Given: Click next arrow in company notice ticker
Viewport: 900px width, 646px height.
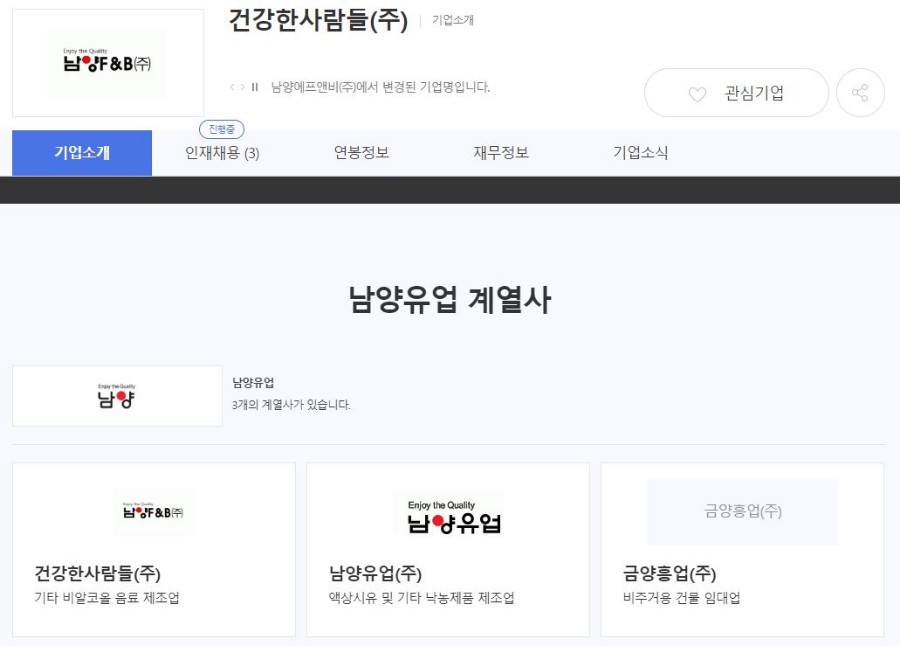Looking at the screenshot, I should [x=243, y=87].
